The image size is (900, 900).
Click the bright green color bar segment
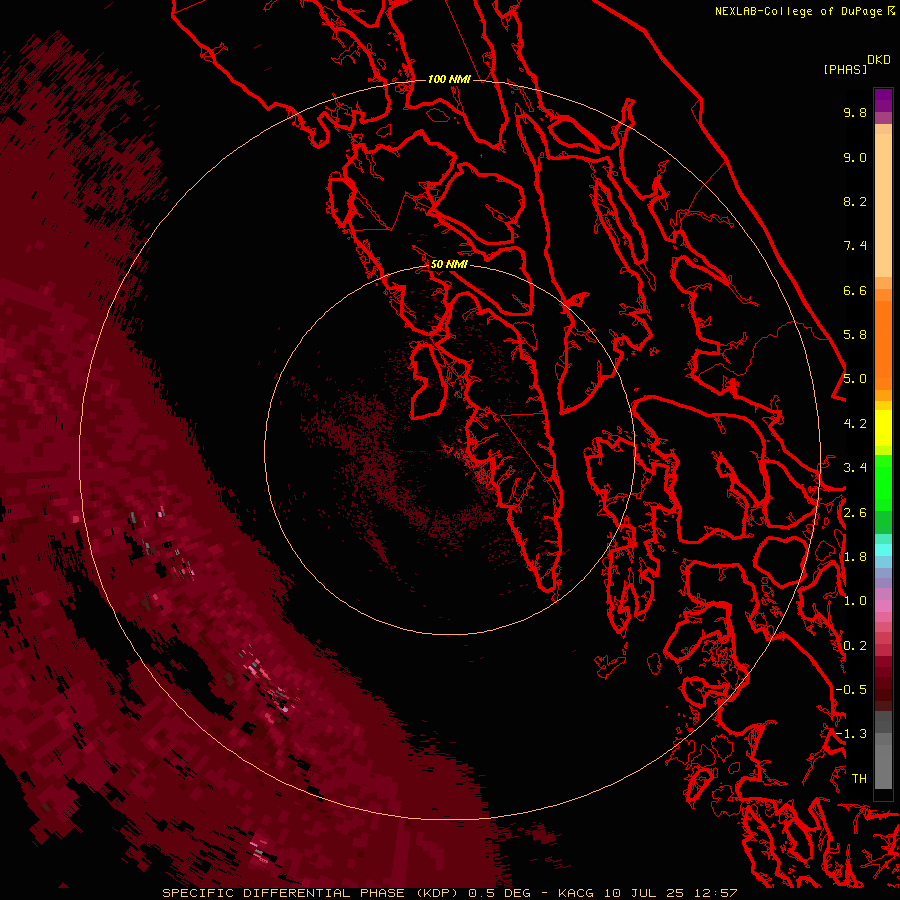click(x=883, y=483)
